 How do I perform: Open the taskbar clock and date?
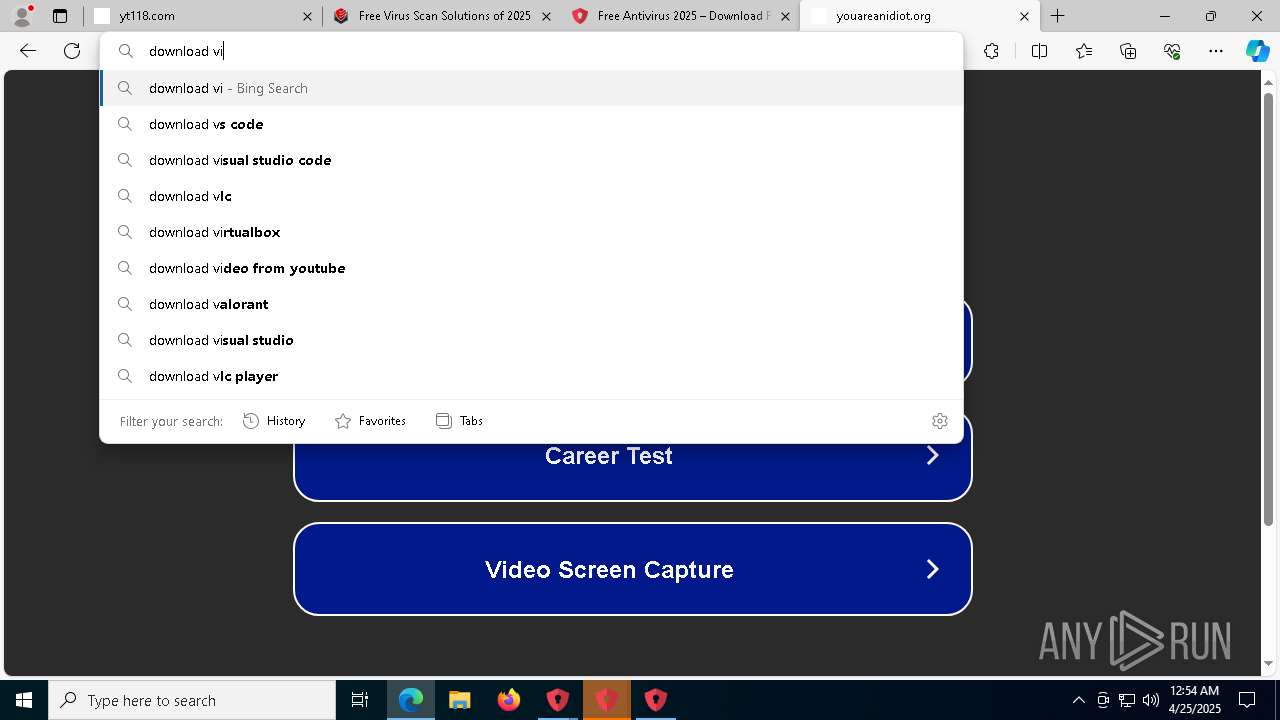click(1194, 700)
